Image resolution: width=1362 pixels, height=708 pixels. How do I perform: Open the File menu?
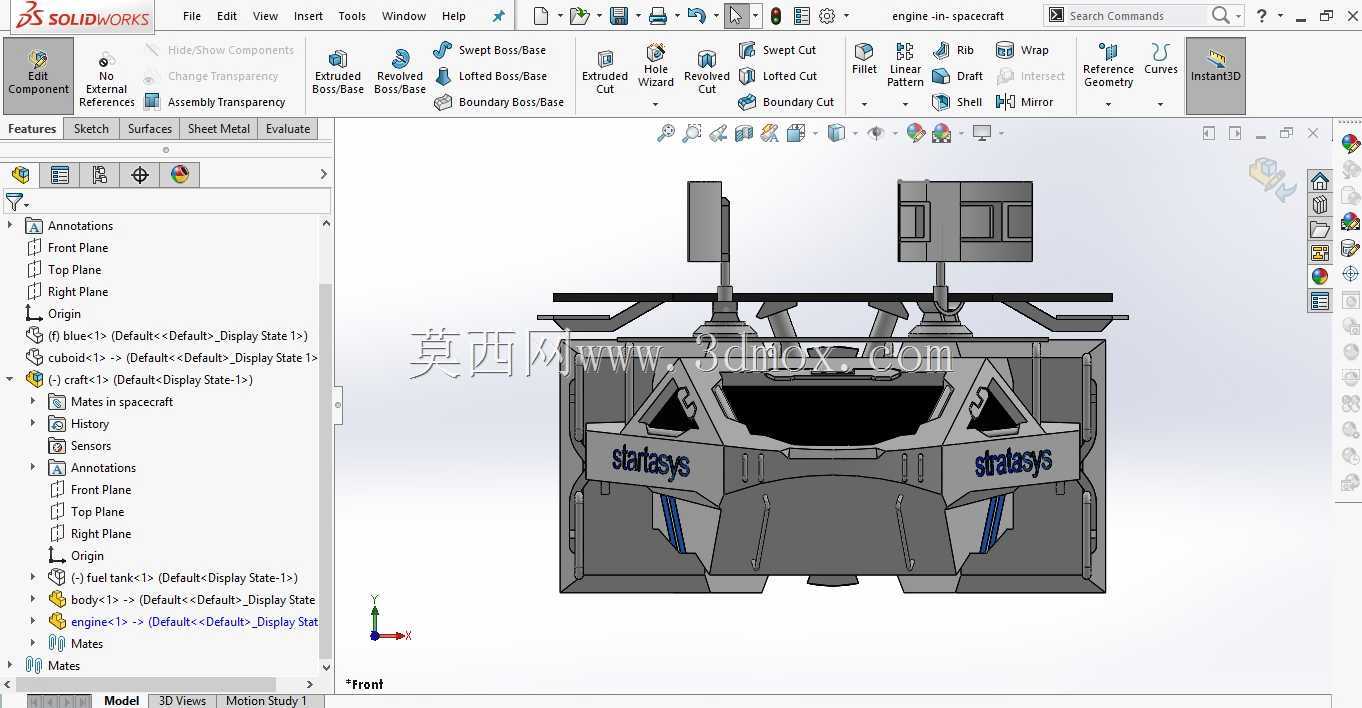point(192,16)
